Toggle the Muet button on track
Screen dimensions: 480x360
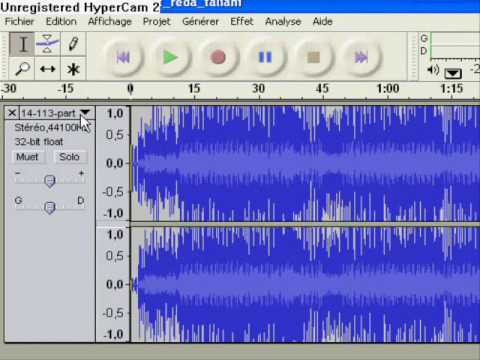[27, 157]
